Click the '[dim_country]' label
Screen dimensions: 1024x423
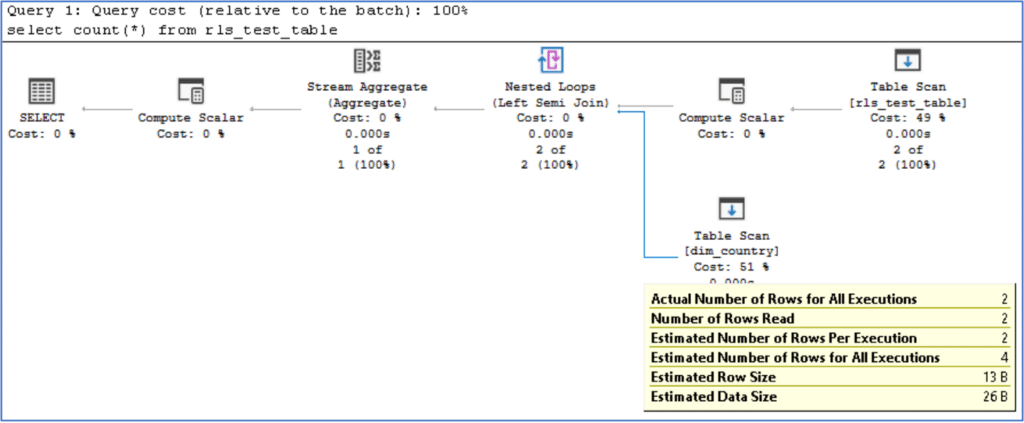coord(731,251)
